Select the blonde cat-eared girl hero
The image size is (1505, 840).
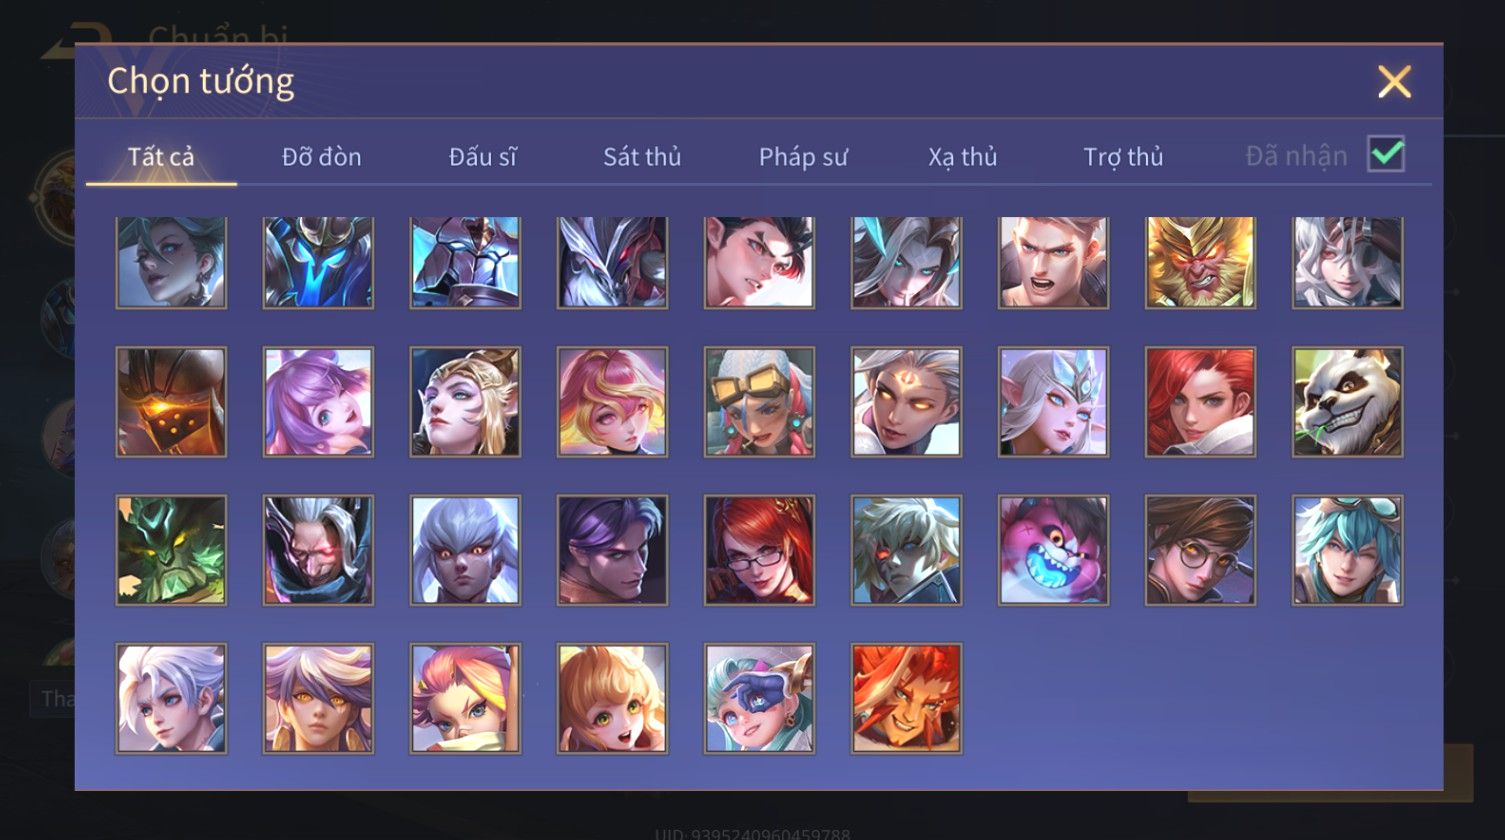click(x=612, y=698)
